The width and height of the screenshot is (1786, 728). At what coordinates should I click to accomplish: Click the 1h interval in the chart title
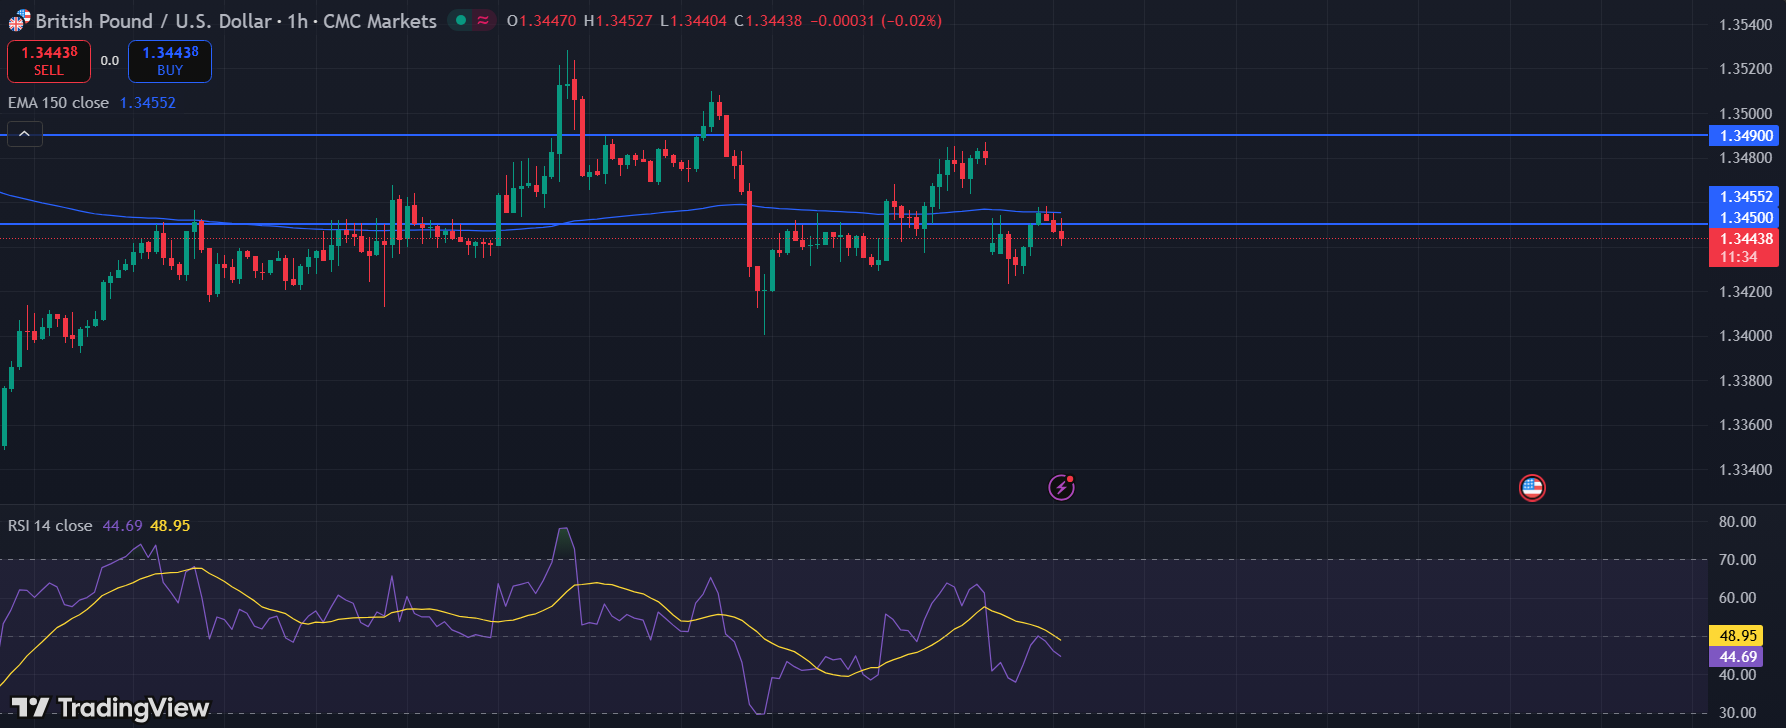297,21
